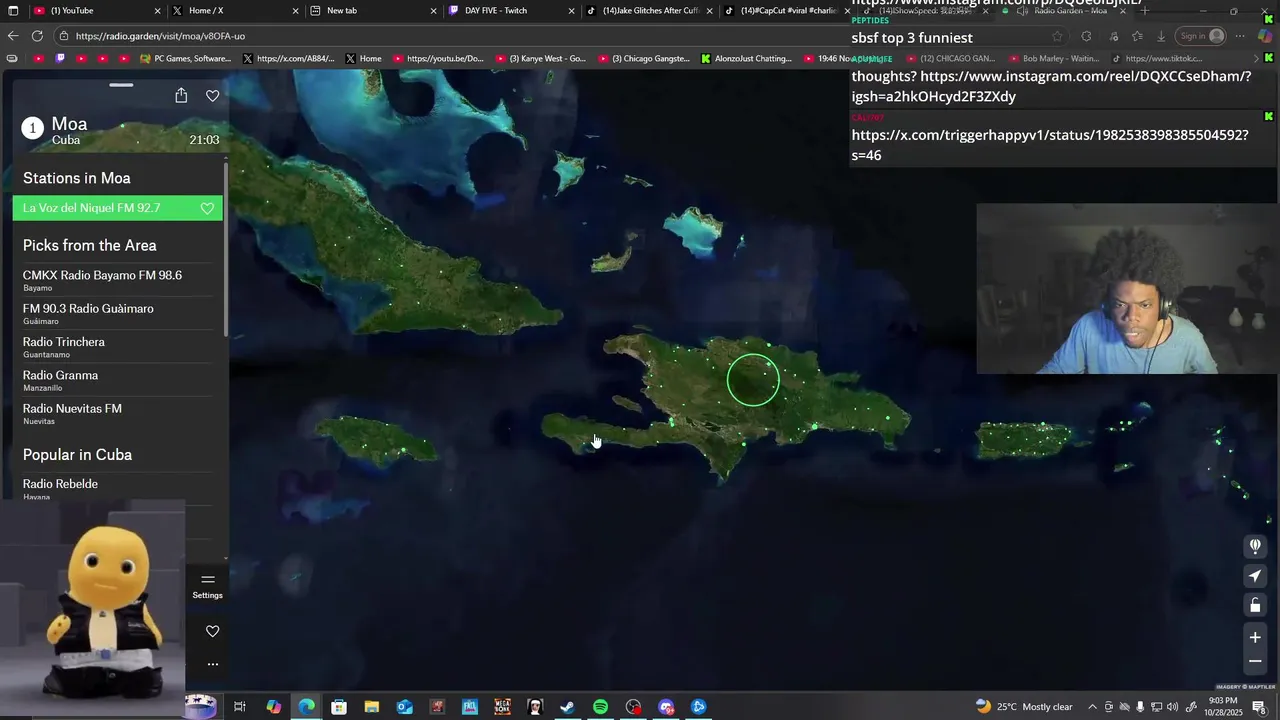The height and width of the screenshot is (720, 1280).
Task: Open the weather widget 25°C Mostly clear
Action: pyautogui.click(x=1024, y=707)
